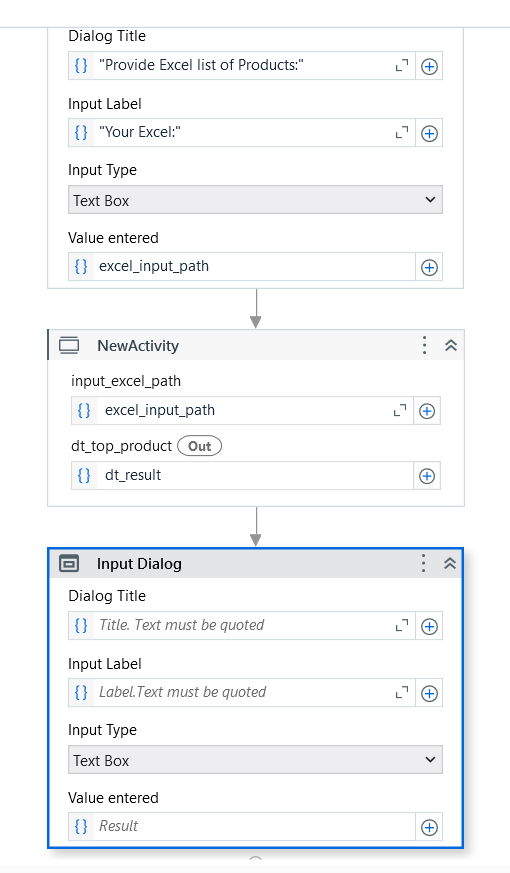Image resolution: width=510 pixels, height=873 pixels.
Task: Open Input Type dropdown in selected Input Dialog
Action: coord(256,760)
